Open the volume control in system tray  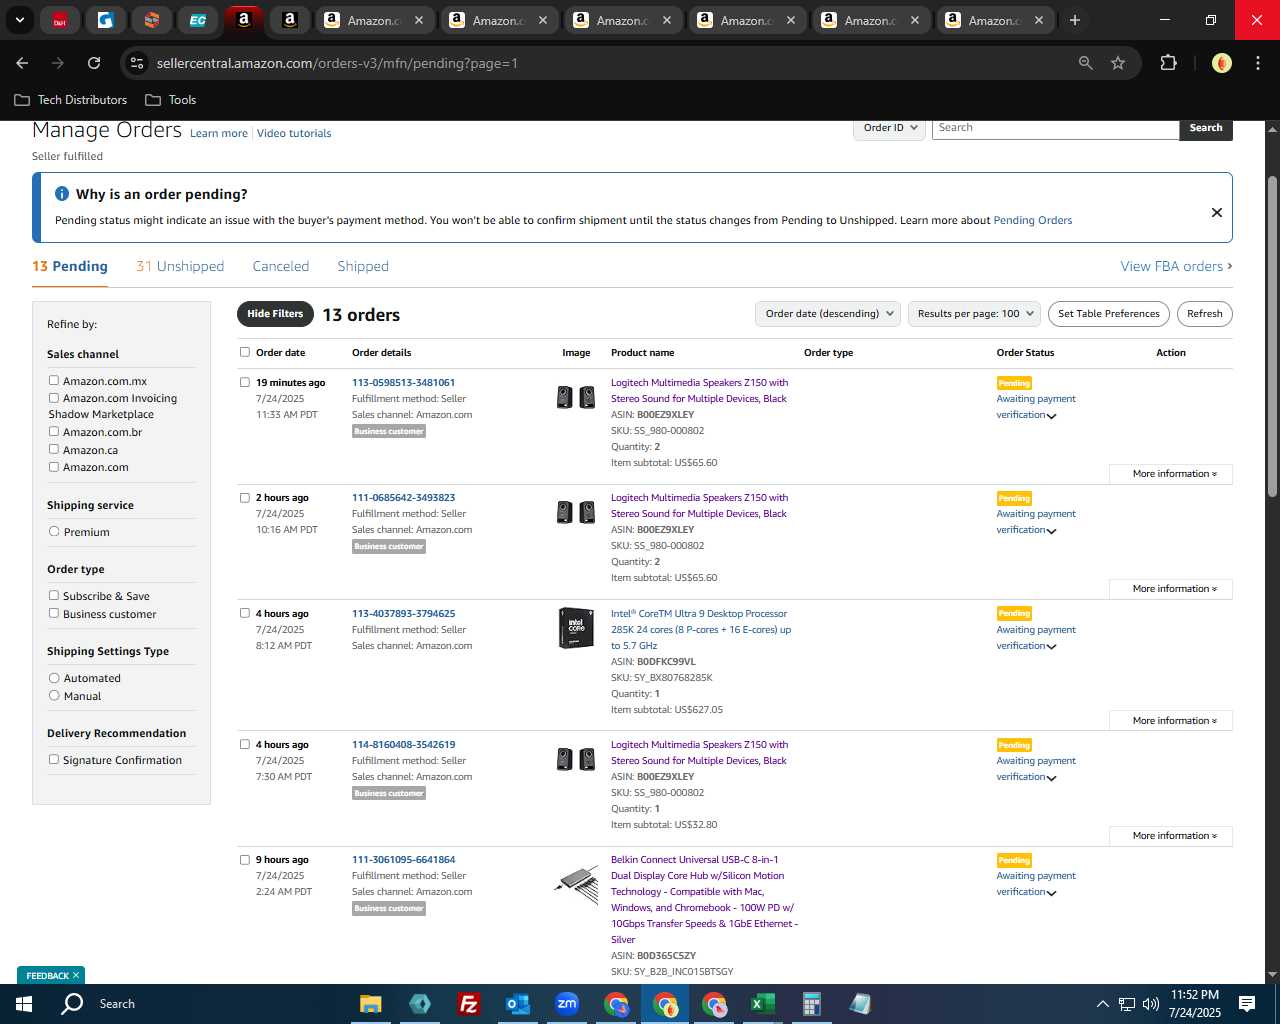[1150, 1004]
